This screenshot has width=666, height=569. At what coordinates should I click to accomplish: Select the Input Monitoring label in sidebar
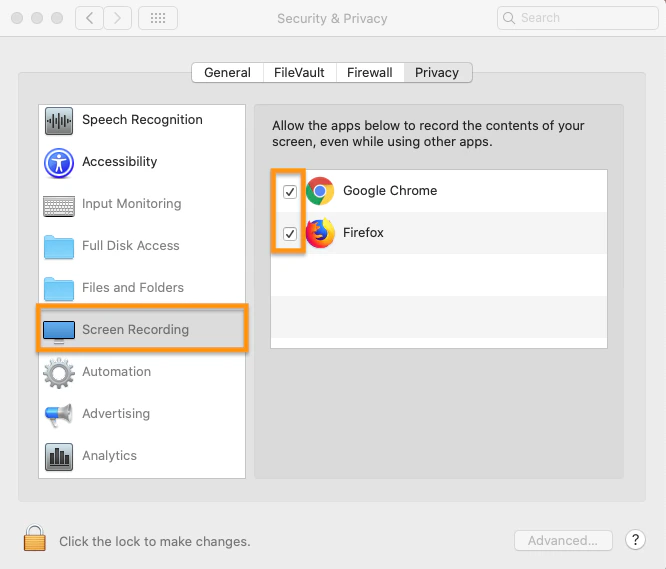click(x=132, y=204)
